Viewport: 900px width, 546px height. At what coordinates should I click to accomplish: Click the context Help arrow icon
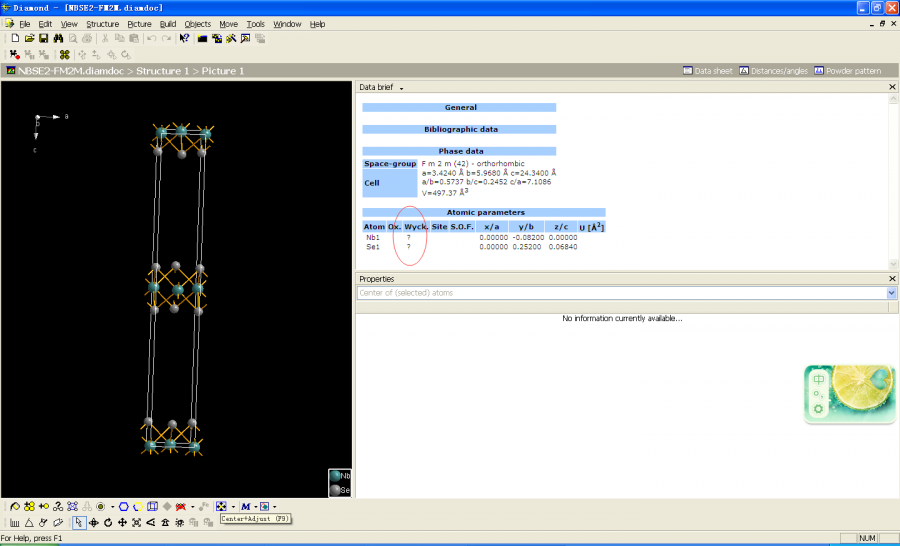(x=184, y=38)
